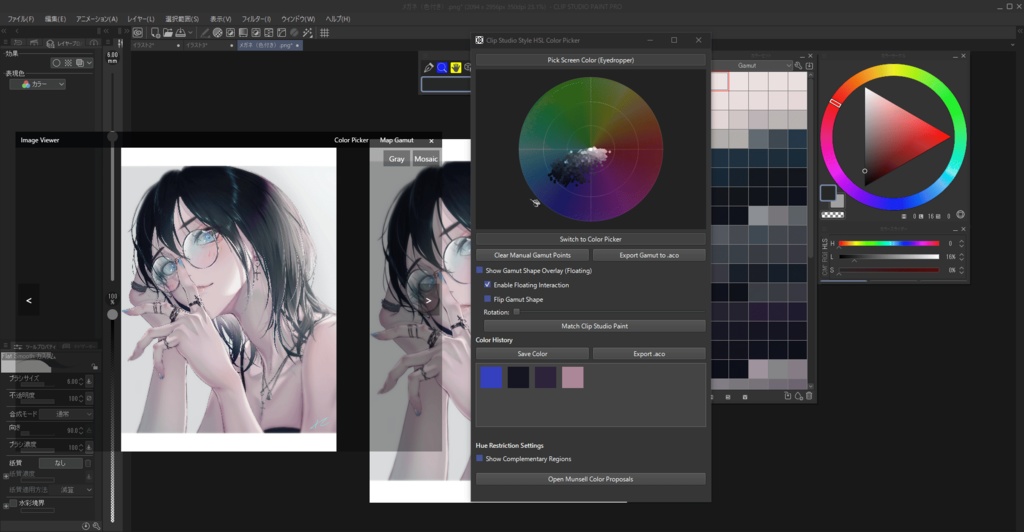Select the pen icon in the floating tool palette

coord(428,67)
